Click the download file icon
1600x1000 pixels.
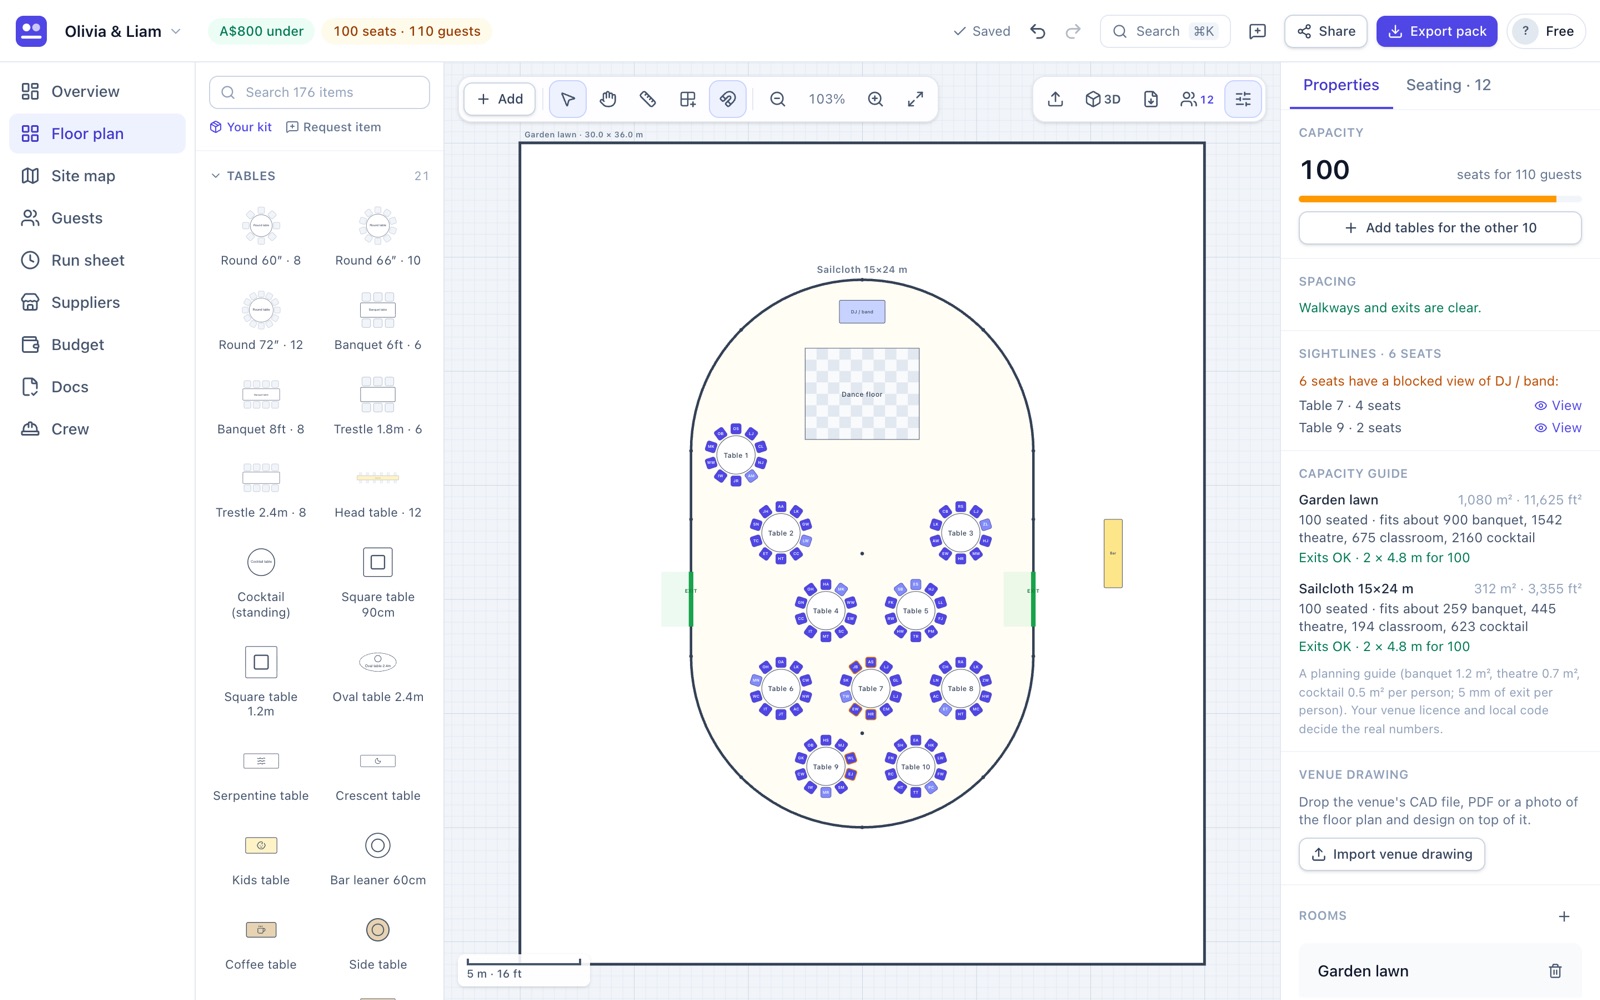pos(1151,99)
